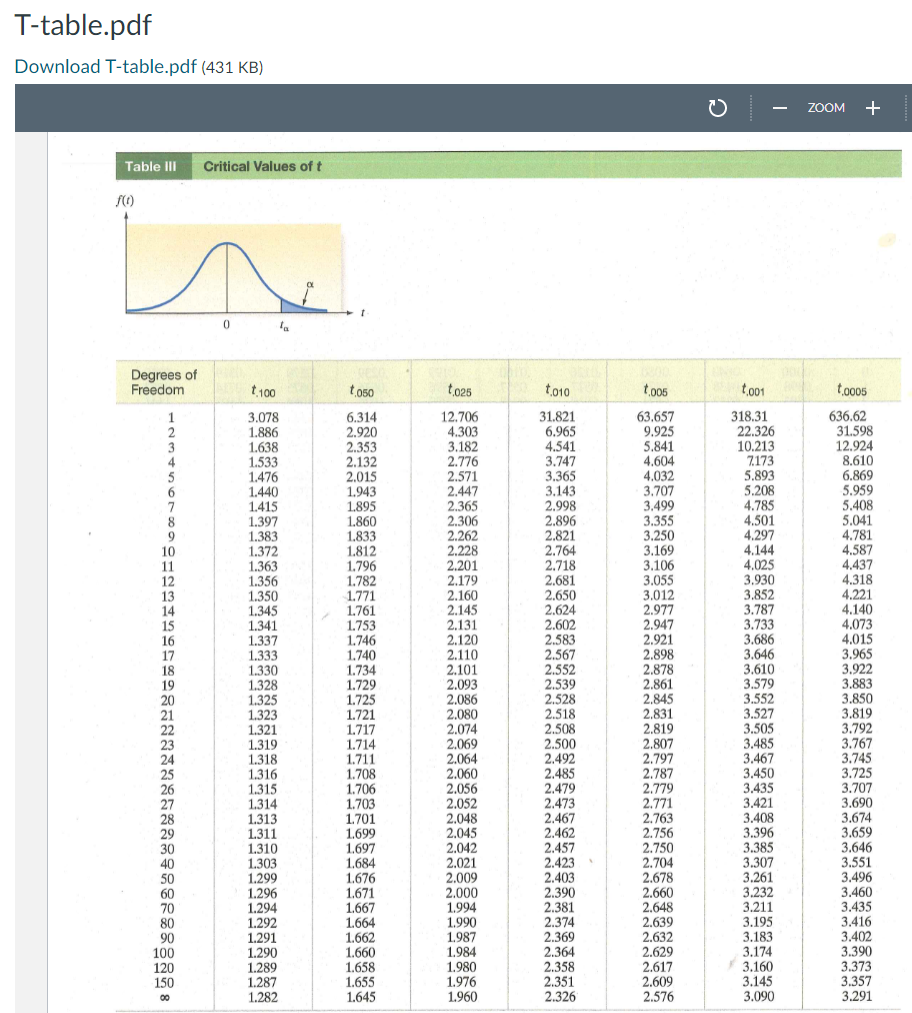Click the value 63.657 in row 1
The image size is (912, 1013).
(x=656, y=417)
